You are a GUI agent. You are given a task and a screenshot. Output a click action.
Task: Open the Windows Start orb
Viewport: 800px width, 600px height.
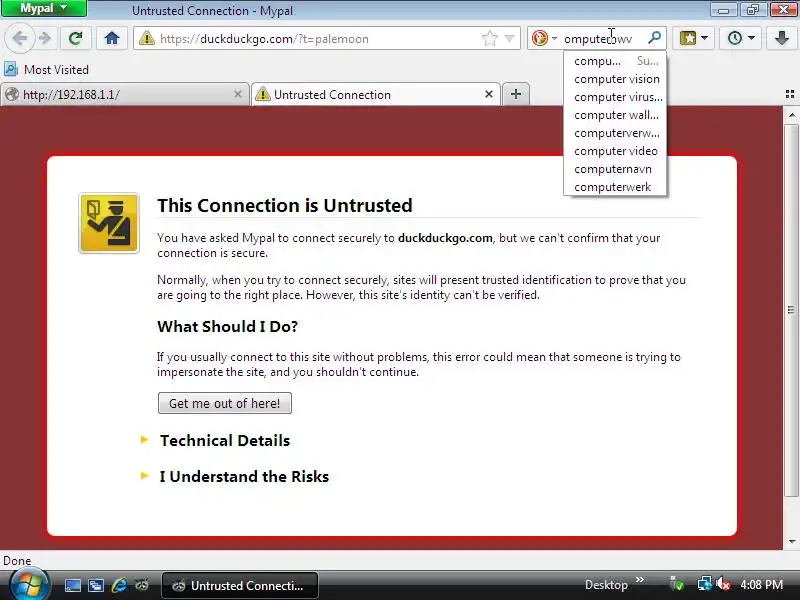(30, 585)
